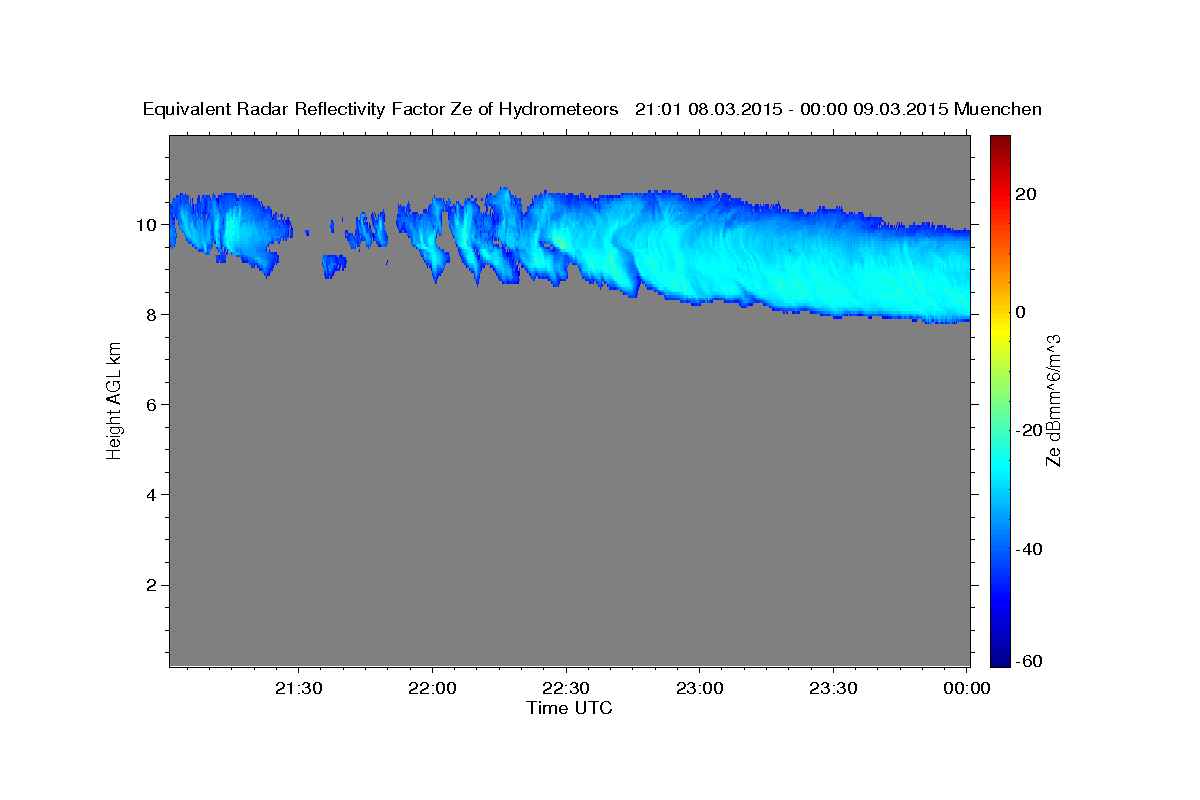Click the 21:30 time tick label
Viewport: 1200px width, 800px height.
[298, 688]
